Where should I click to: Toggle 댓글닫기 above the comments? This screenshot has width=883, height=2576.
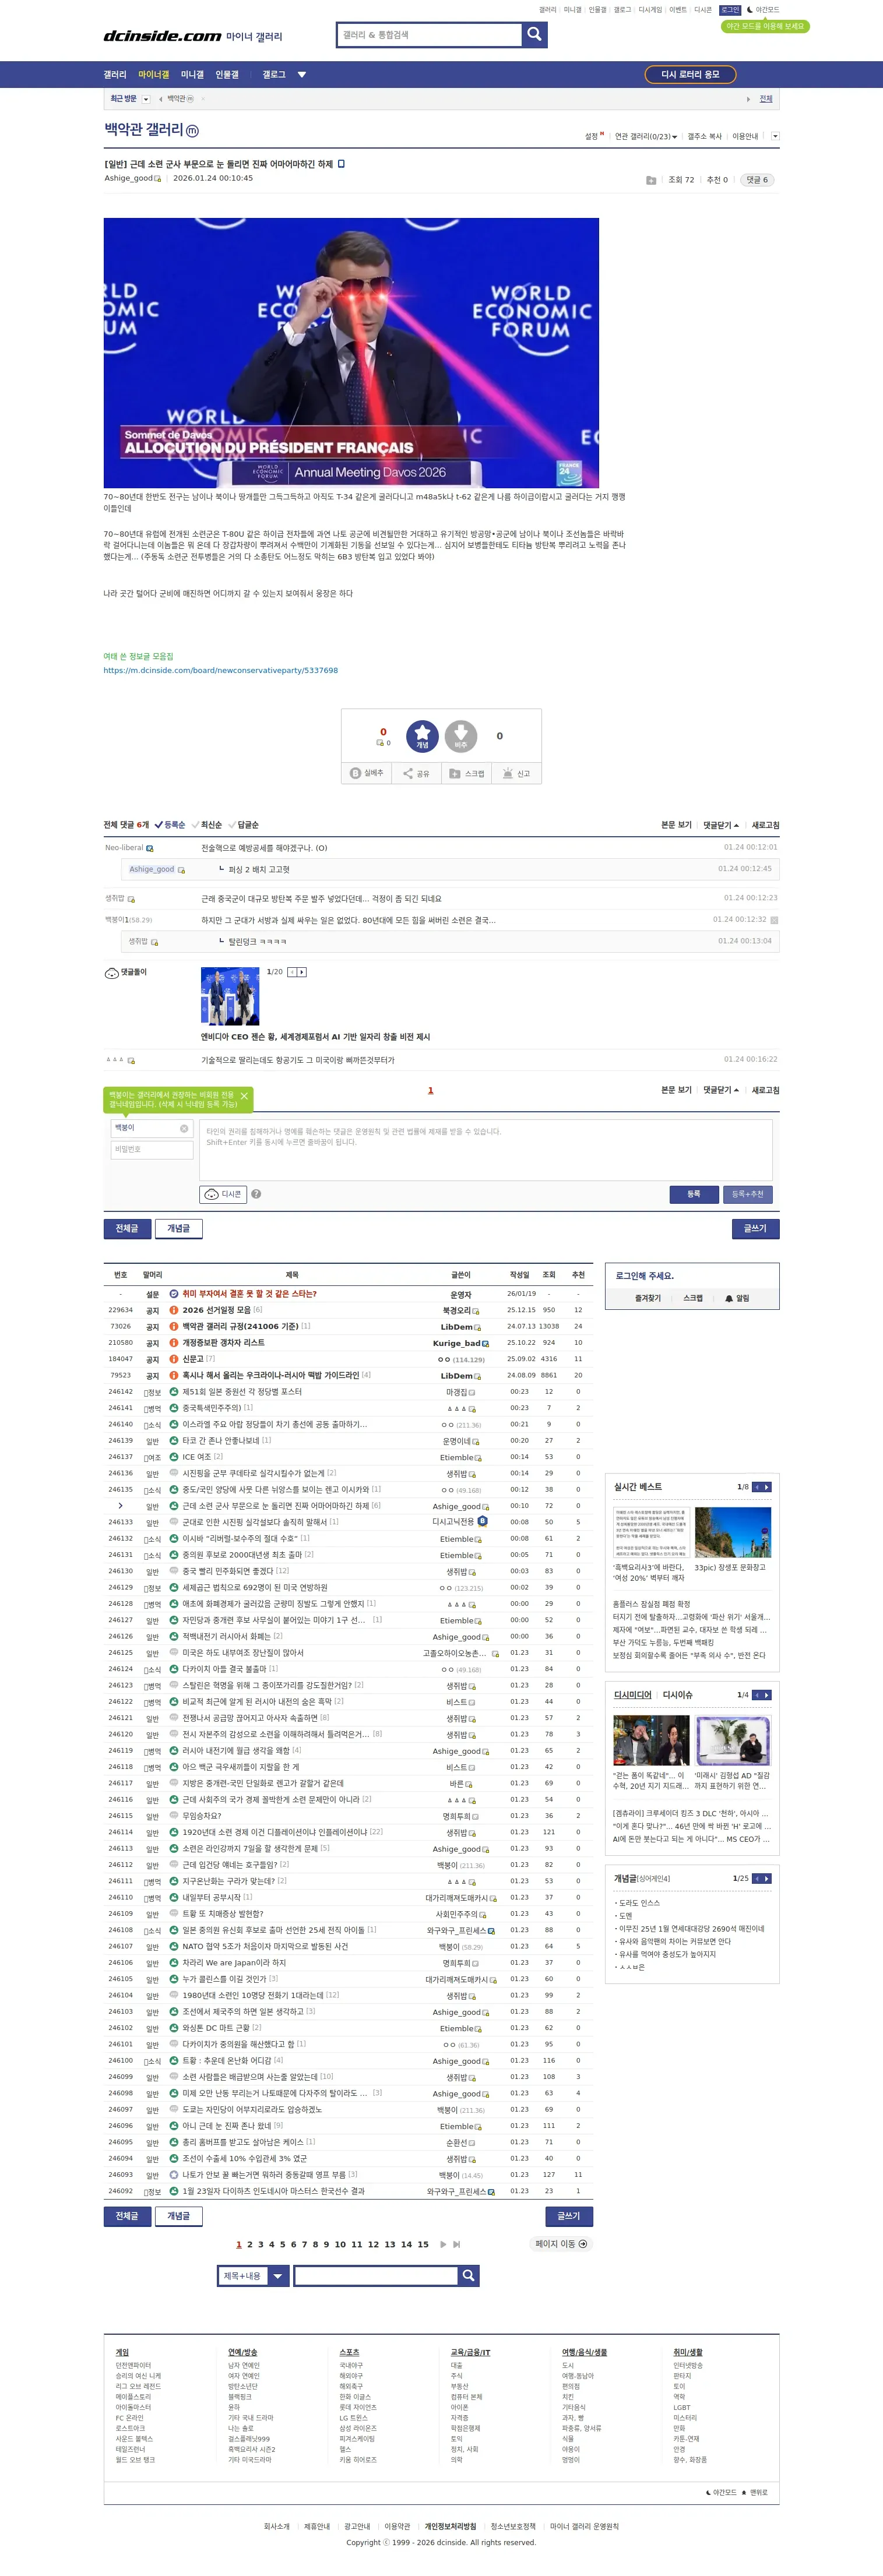[x=720, y=825]
